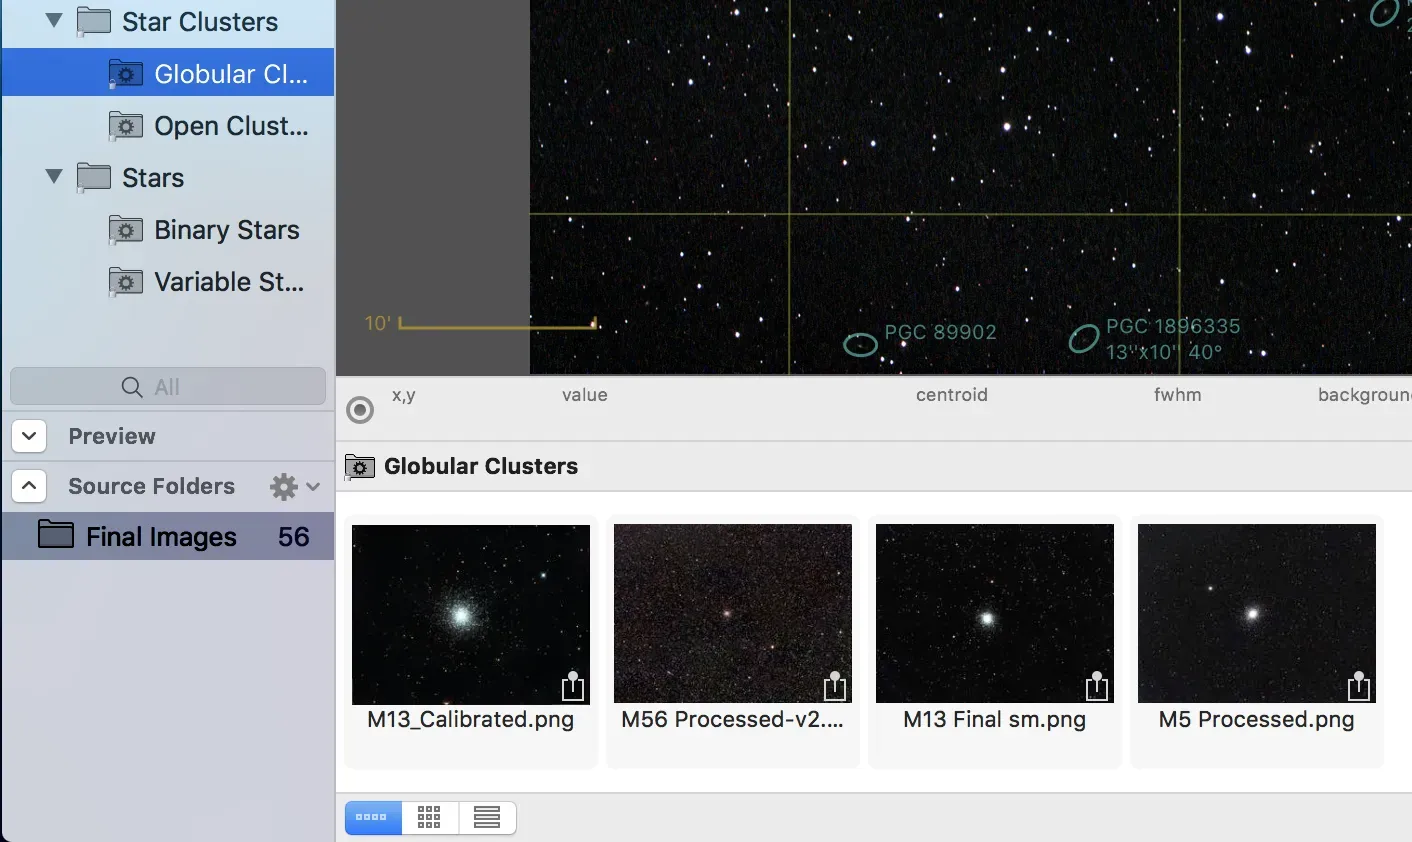Viewport: 1412px width, 842px height.
Task: Open the M5 Processed.png thumbnail
Action: (1256, 613)
